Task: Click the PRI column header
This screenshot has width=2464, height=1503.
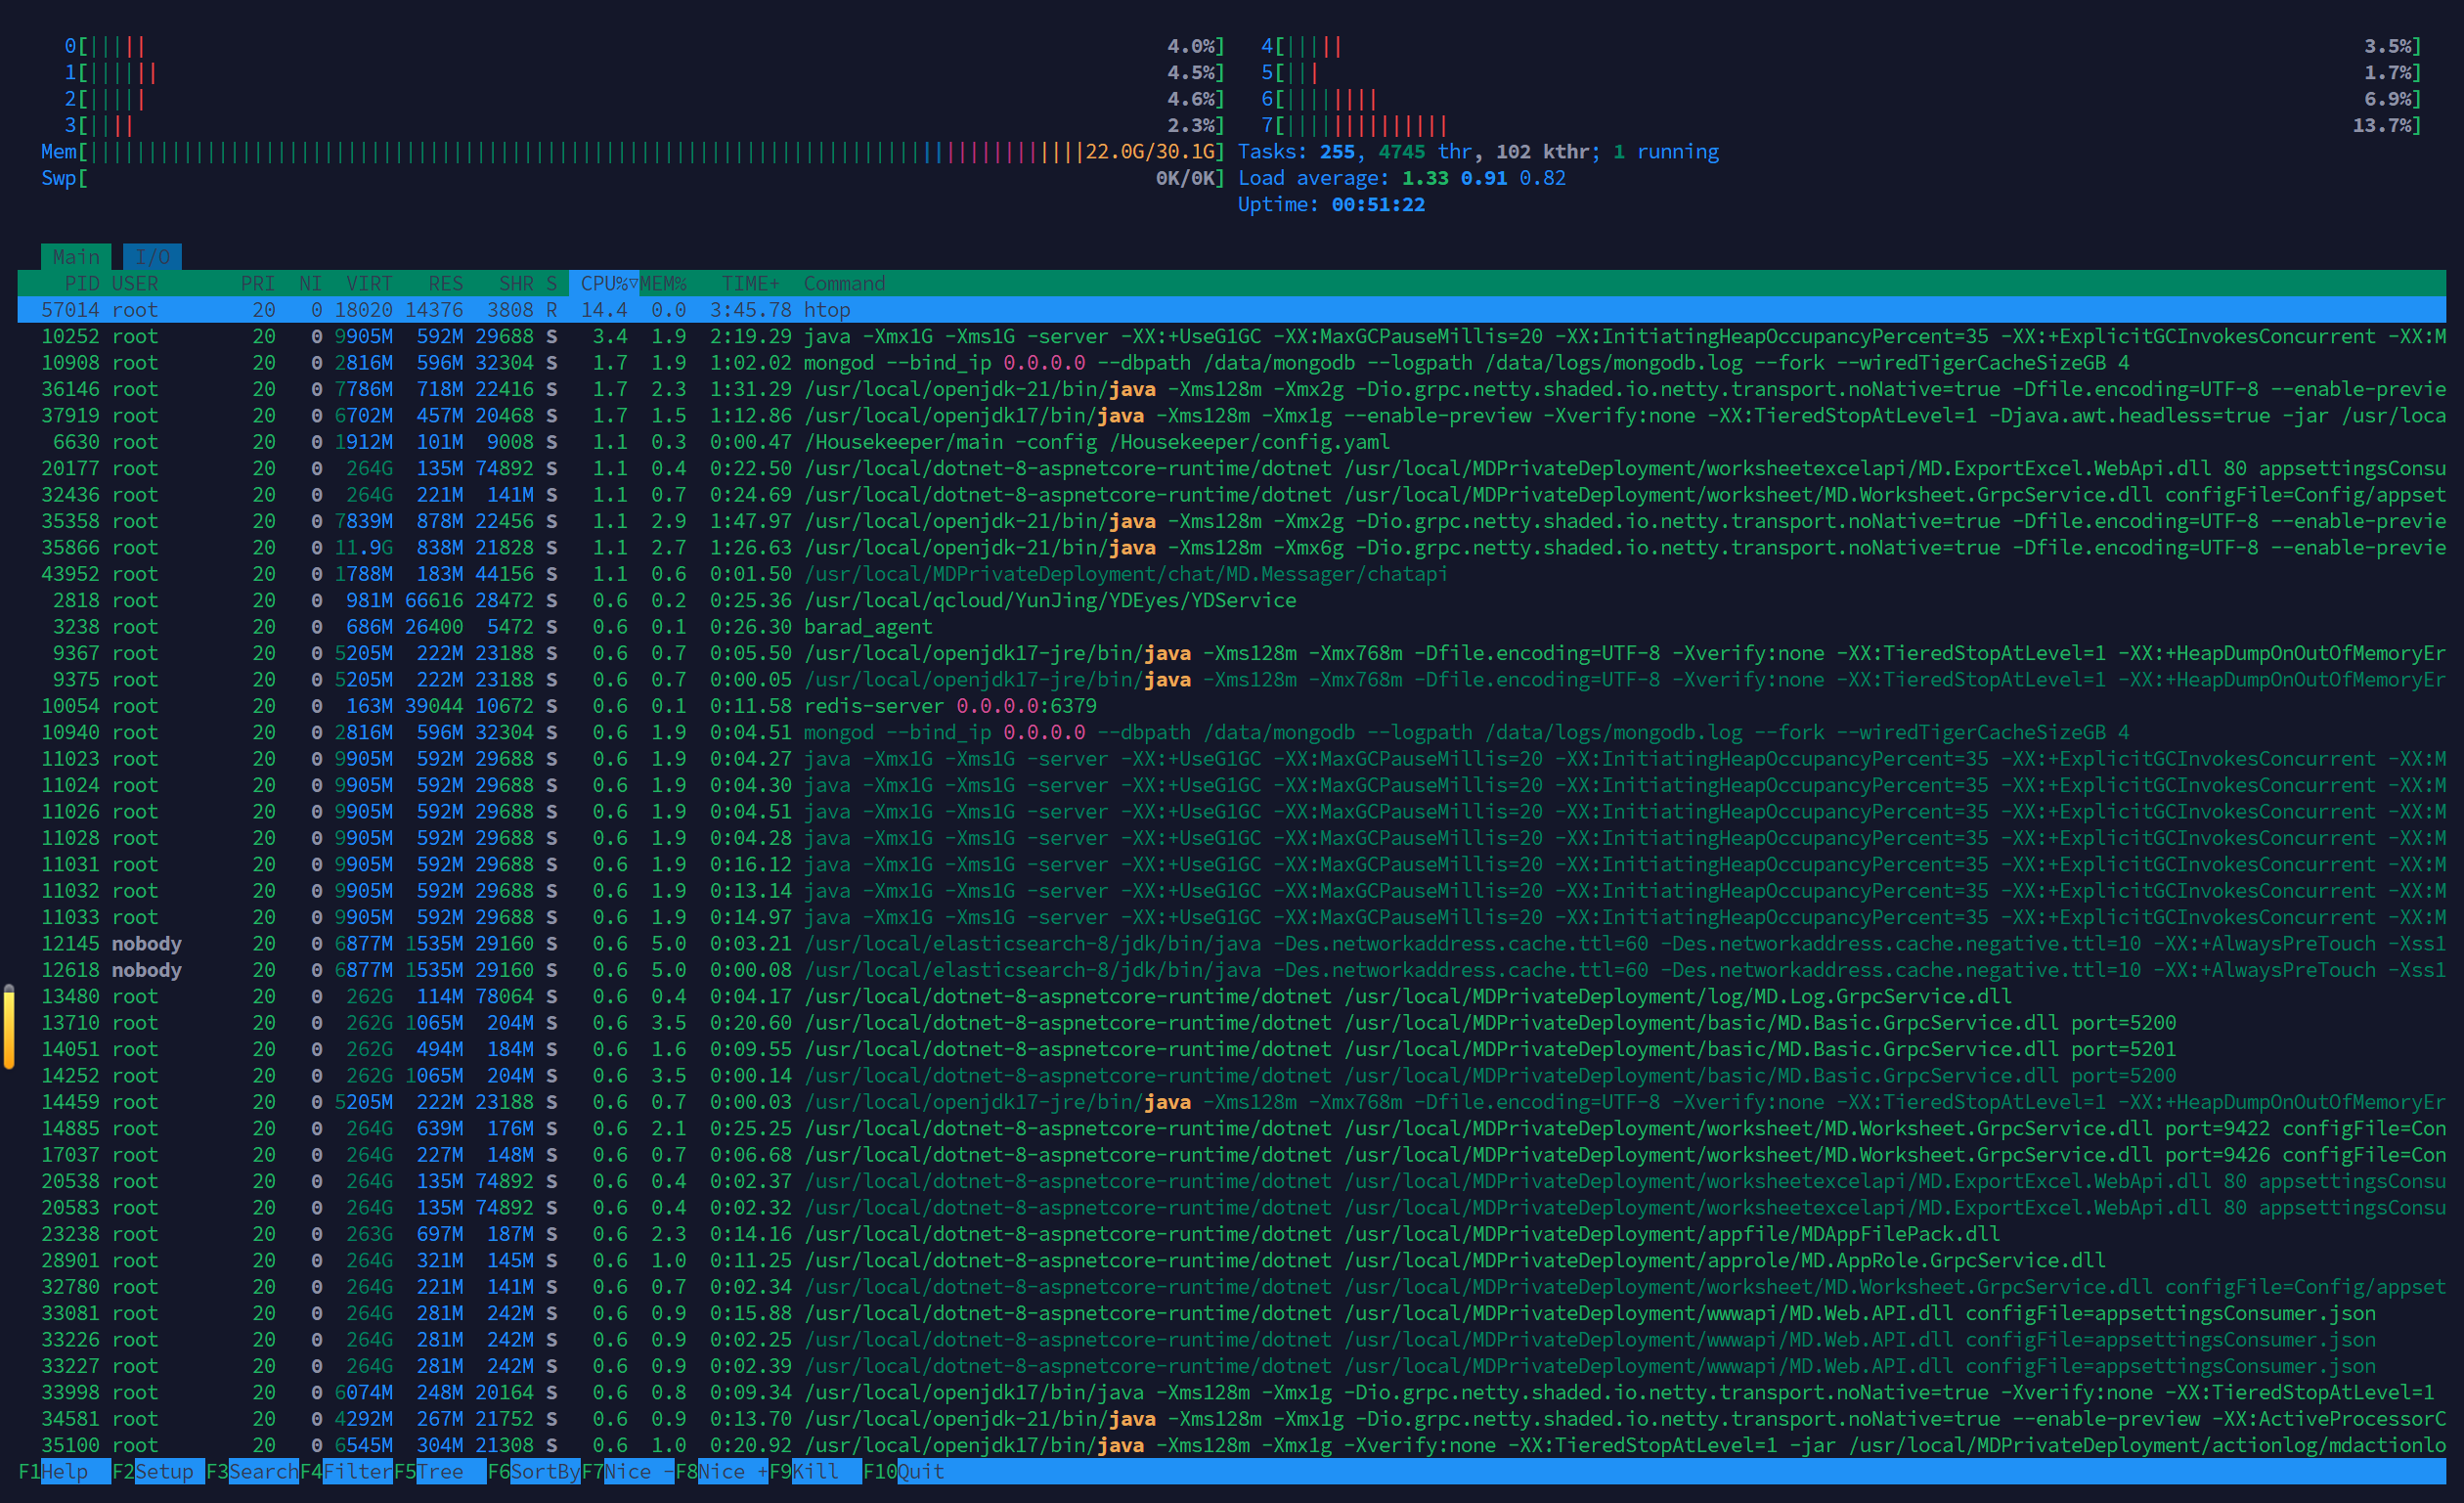Action: pyautogui.click(x=257, y=283)
